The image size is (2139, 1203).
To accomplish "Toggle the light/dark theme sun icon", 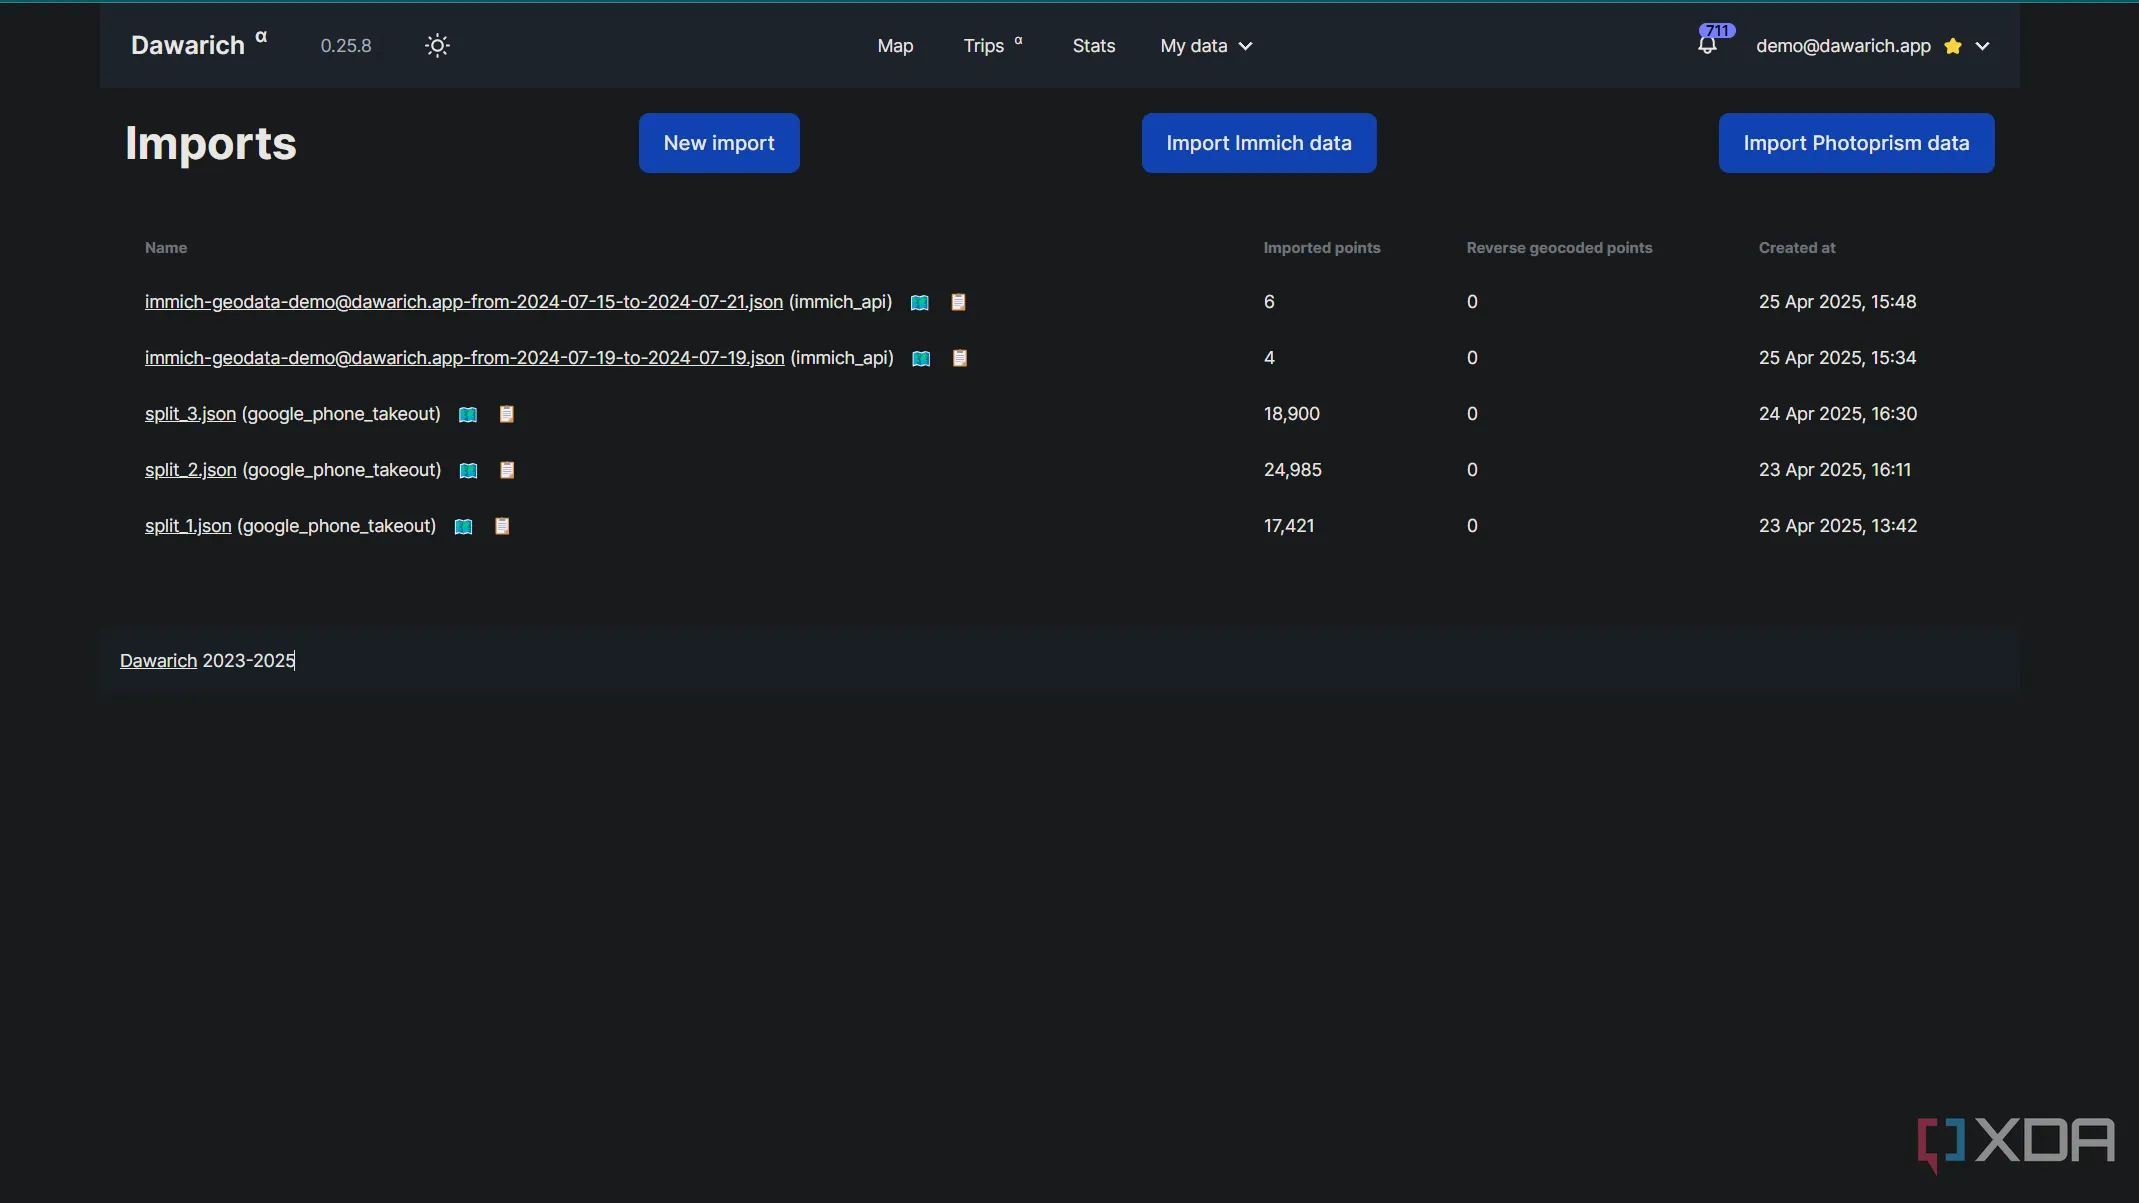I will pyautogui.click(x=437, y=46).
